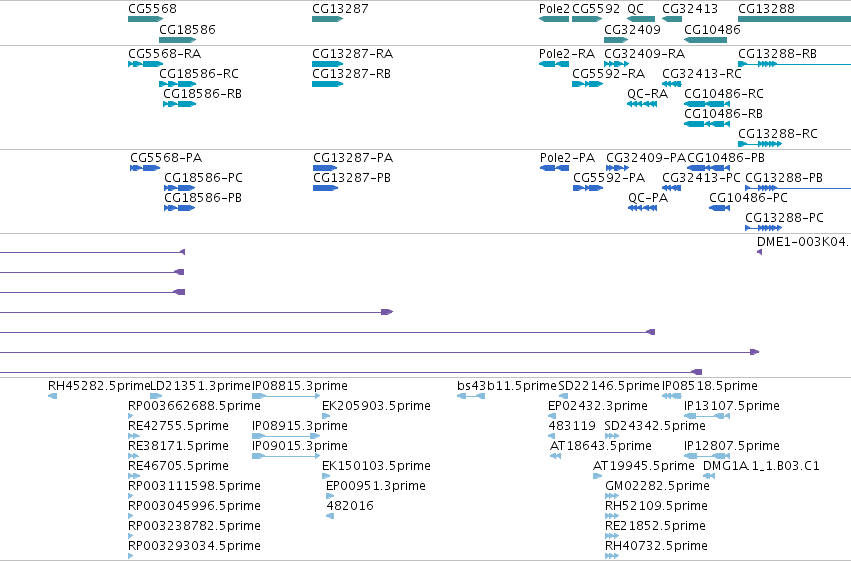851x561 pixels.
Task: Select transcript CG32413-RC
Action: (702, 74)
